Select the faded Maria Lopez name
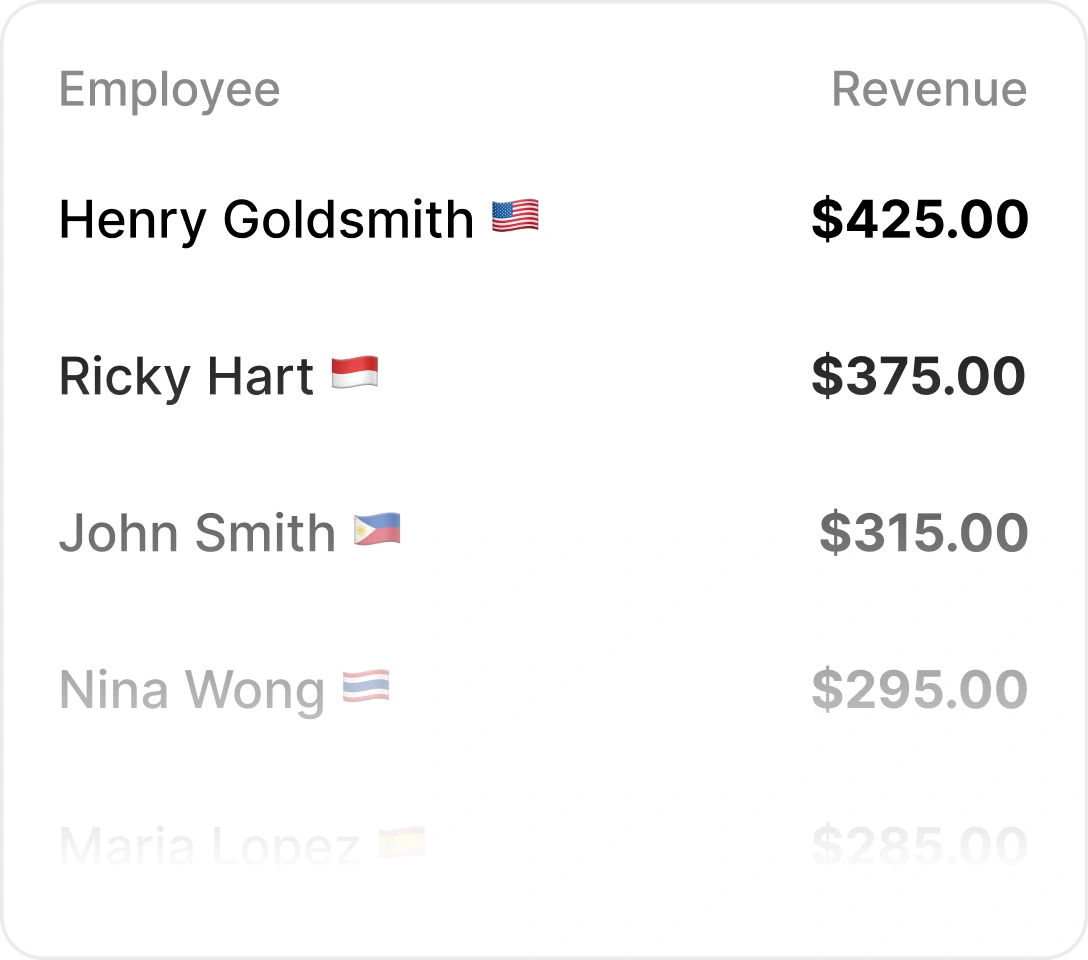Image resolution: width=1088 pixels, height=960 pixels. coord(209,847)
